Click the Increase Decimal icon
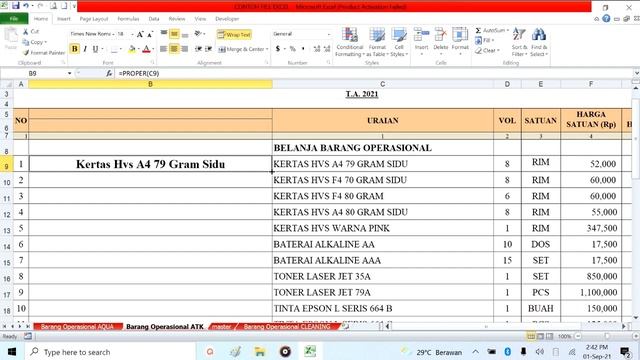 click(x=317, y=49)
